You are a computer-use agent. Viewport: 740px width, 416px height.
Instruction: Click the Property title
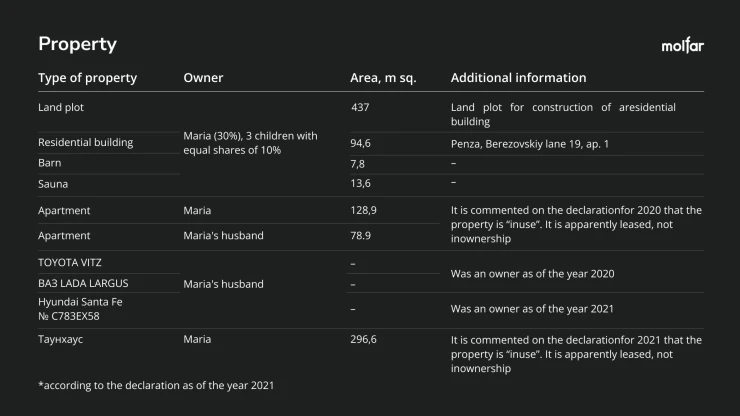(x=77, y=44)
